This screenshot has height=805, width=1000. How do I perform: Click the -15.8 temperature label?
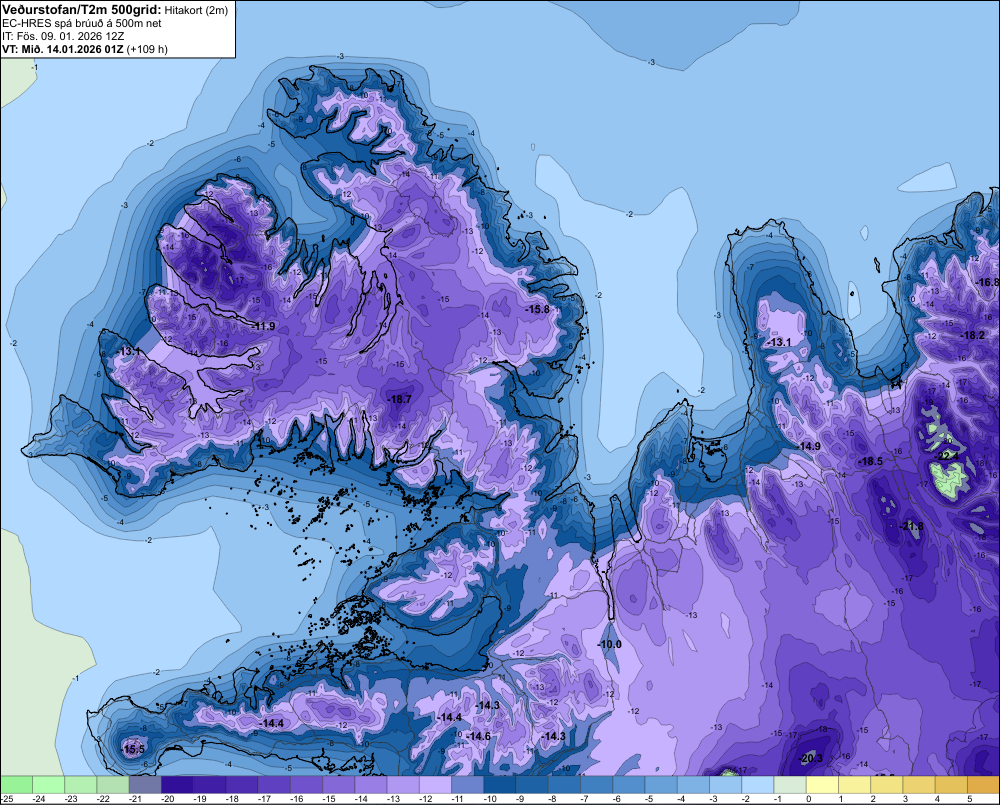[x=537, y=309]
